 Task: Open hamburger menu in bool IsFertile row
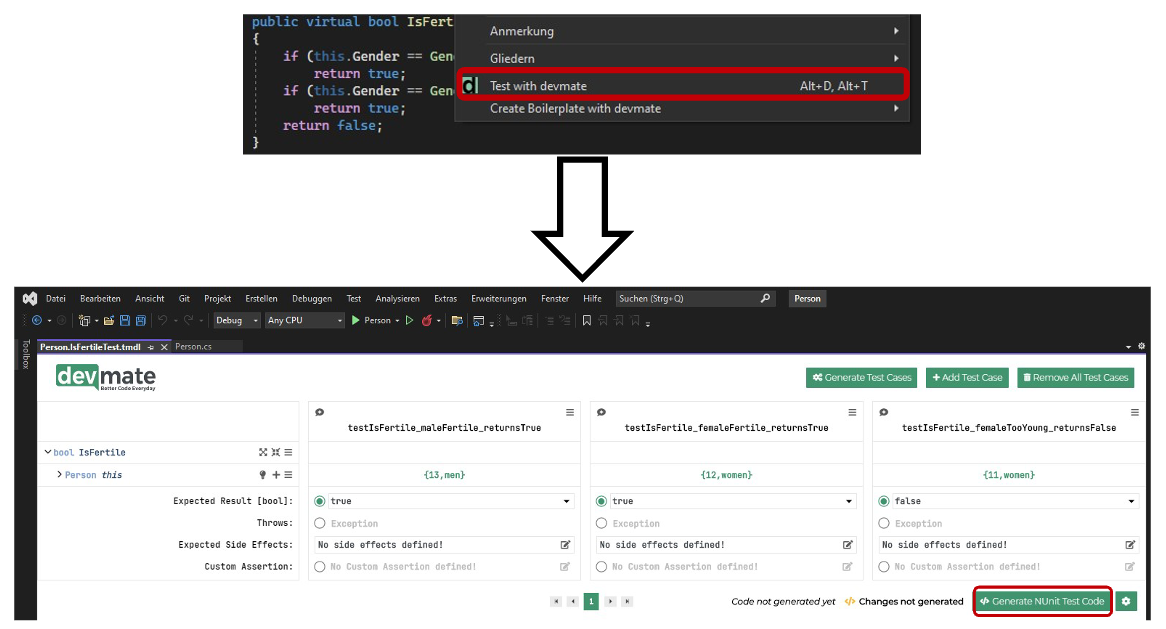tap(289, 452)
